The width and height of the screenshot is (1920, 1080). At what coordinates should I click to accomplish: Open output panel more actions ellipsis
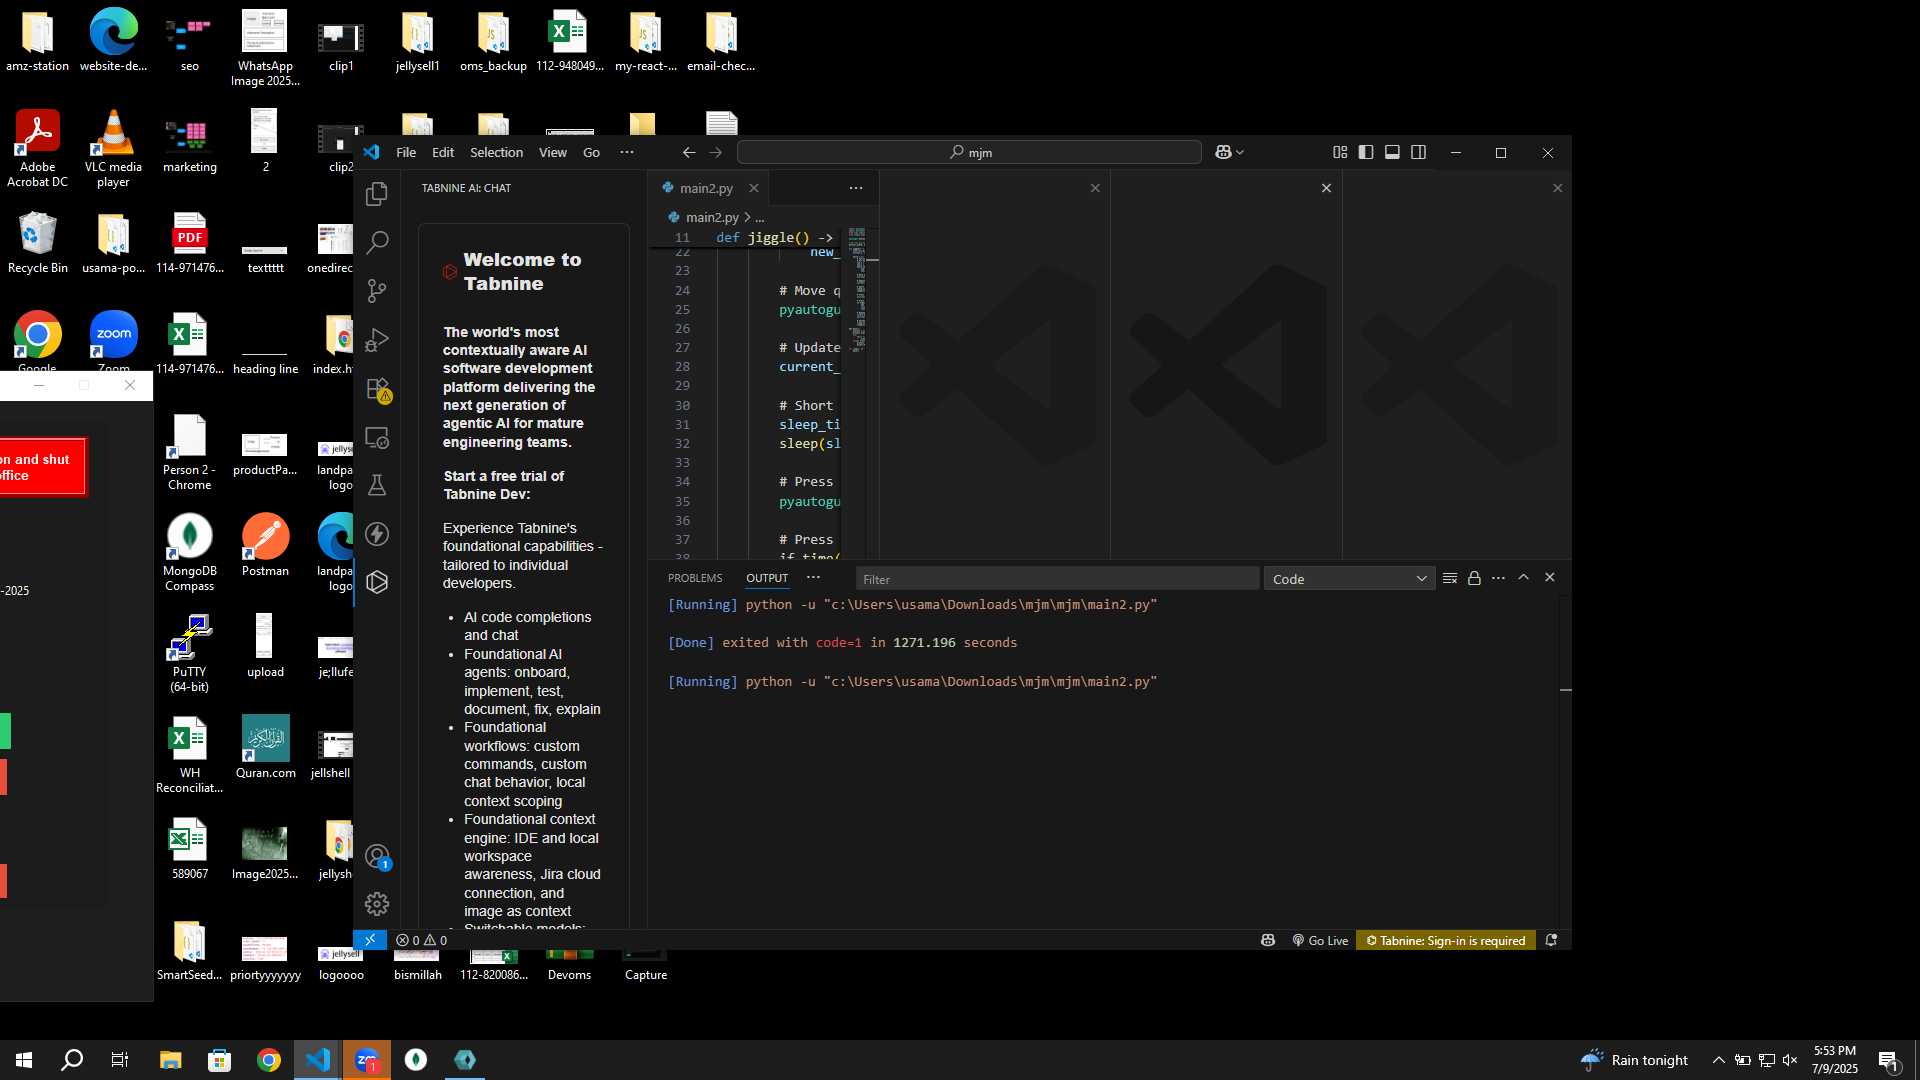(1498, 578)
